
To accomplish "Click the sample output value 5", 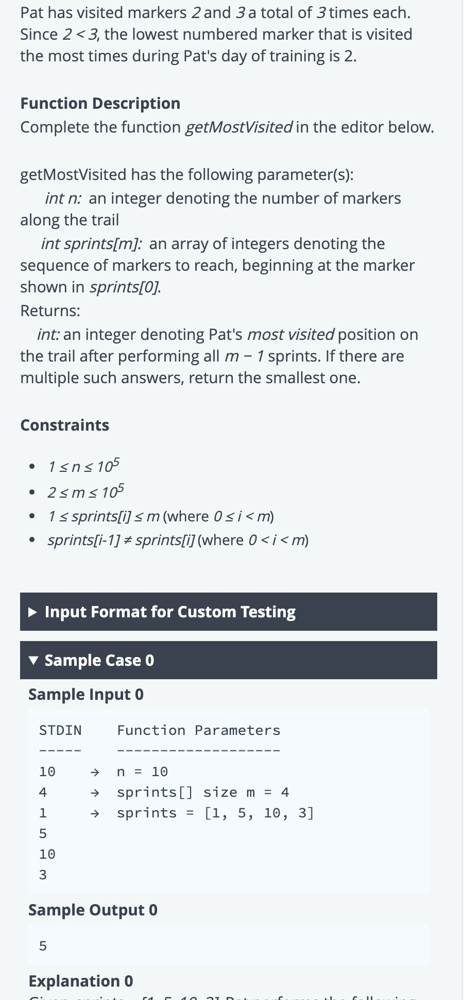I will tap(43, 946).
